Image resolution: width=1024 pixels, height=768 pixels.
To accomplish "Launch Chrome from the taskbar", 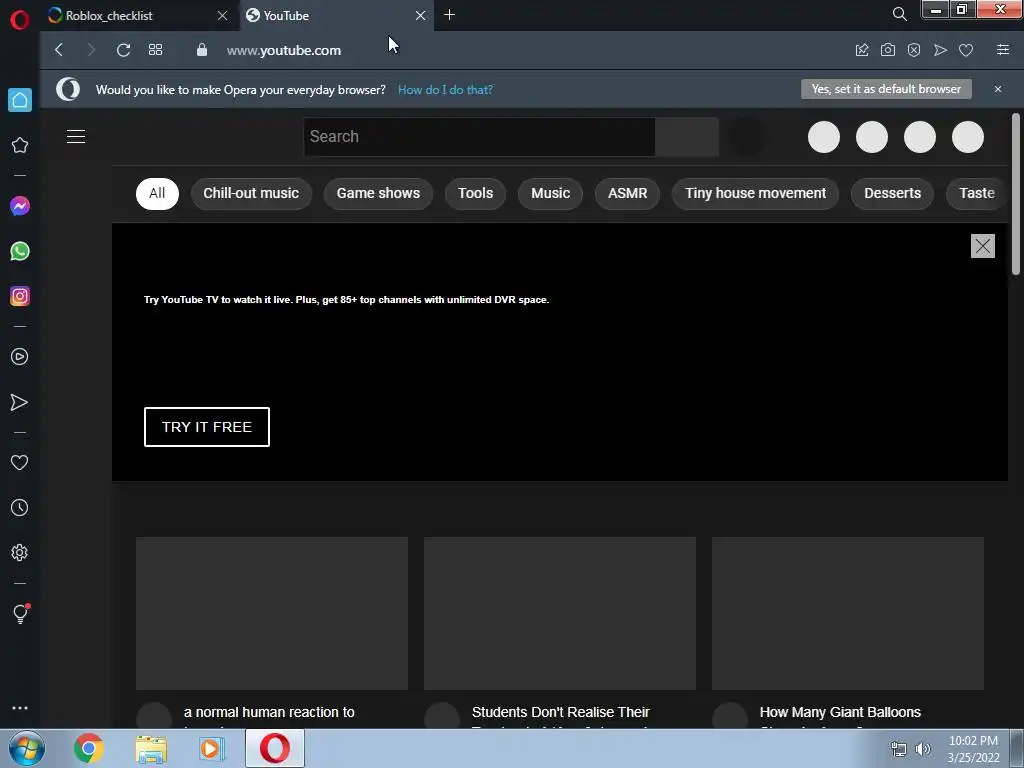I will (x=89, y=748).
